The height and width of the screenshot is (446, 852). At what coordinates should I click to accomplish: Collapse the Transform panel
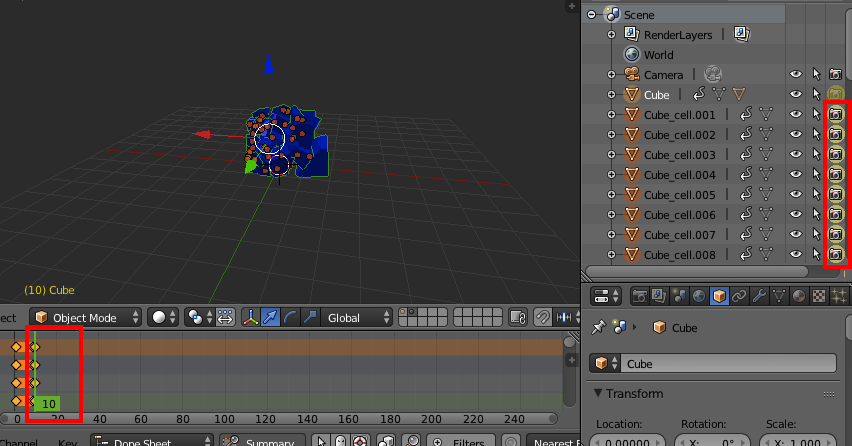[598, 393]
